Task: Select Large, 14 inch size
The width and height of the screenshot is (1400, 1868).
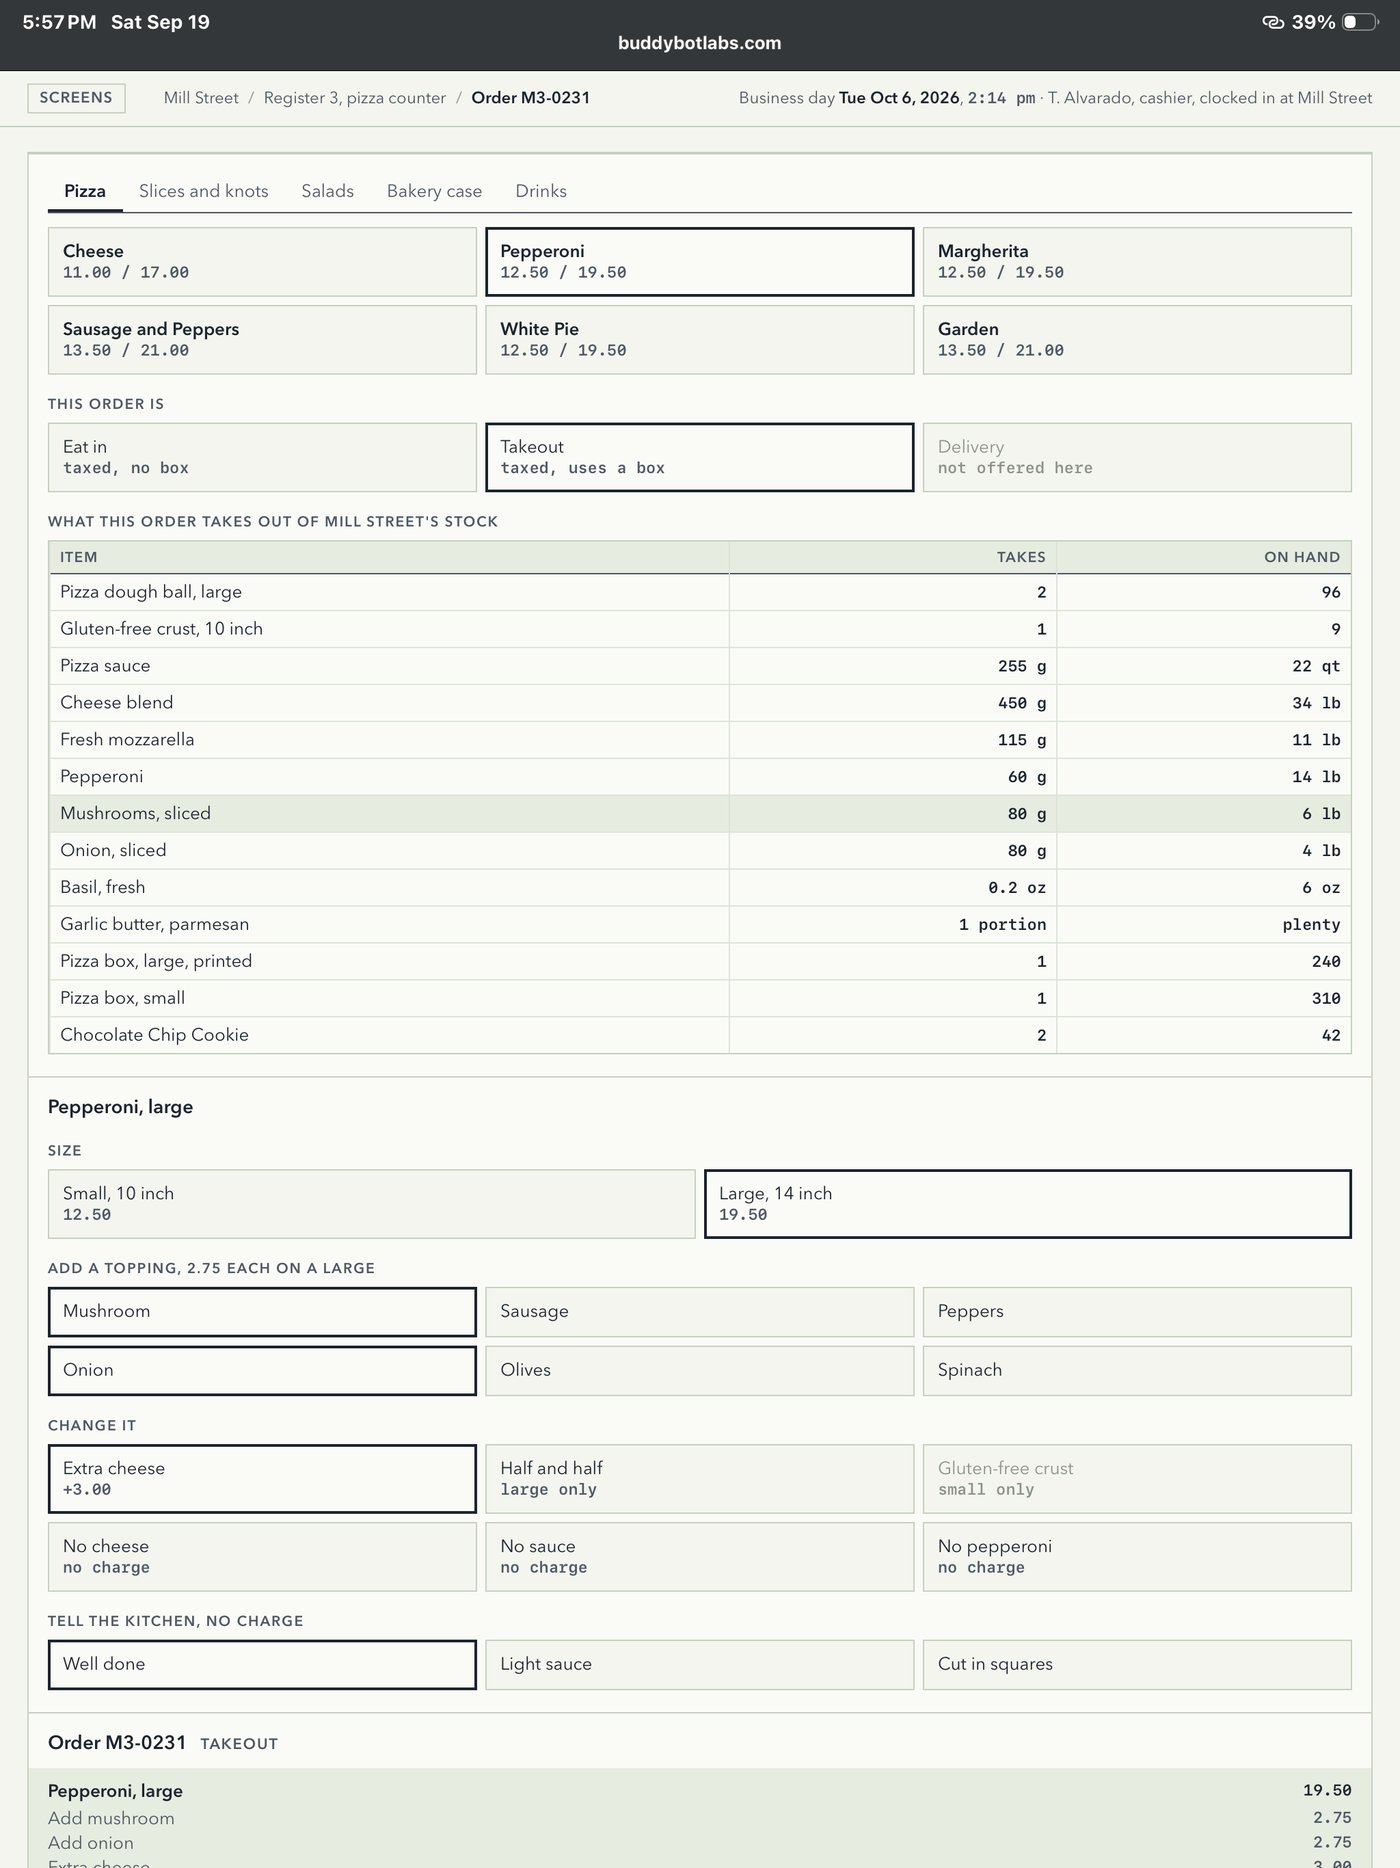Action: point(1028,1204)
